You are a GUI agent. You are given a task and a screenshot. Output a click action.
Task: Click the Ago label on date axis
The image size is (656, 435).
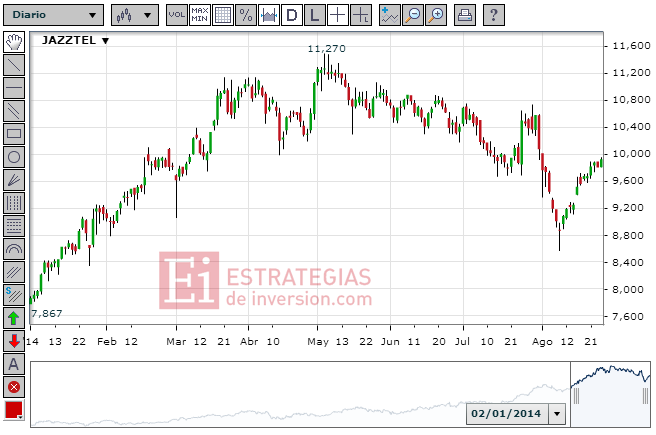coord(542,342)
